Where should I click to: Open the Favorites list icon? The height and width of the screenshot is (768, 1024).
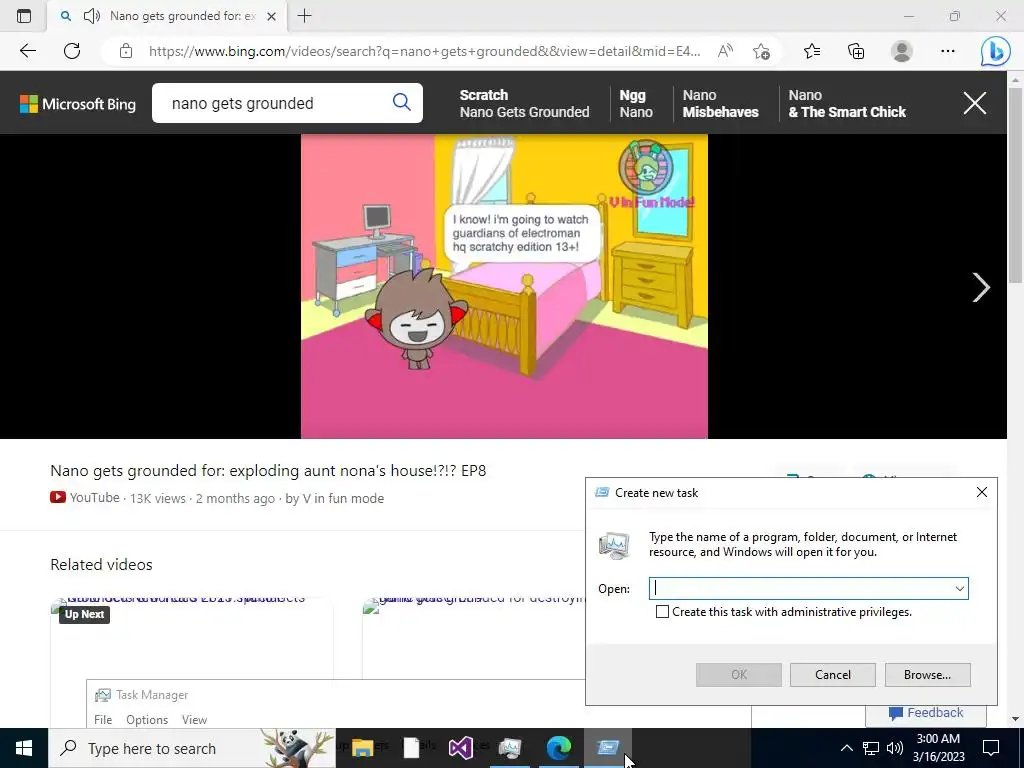pos(812,51)
